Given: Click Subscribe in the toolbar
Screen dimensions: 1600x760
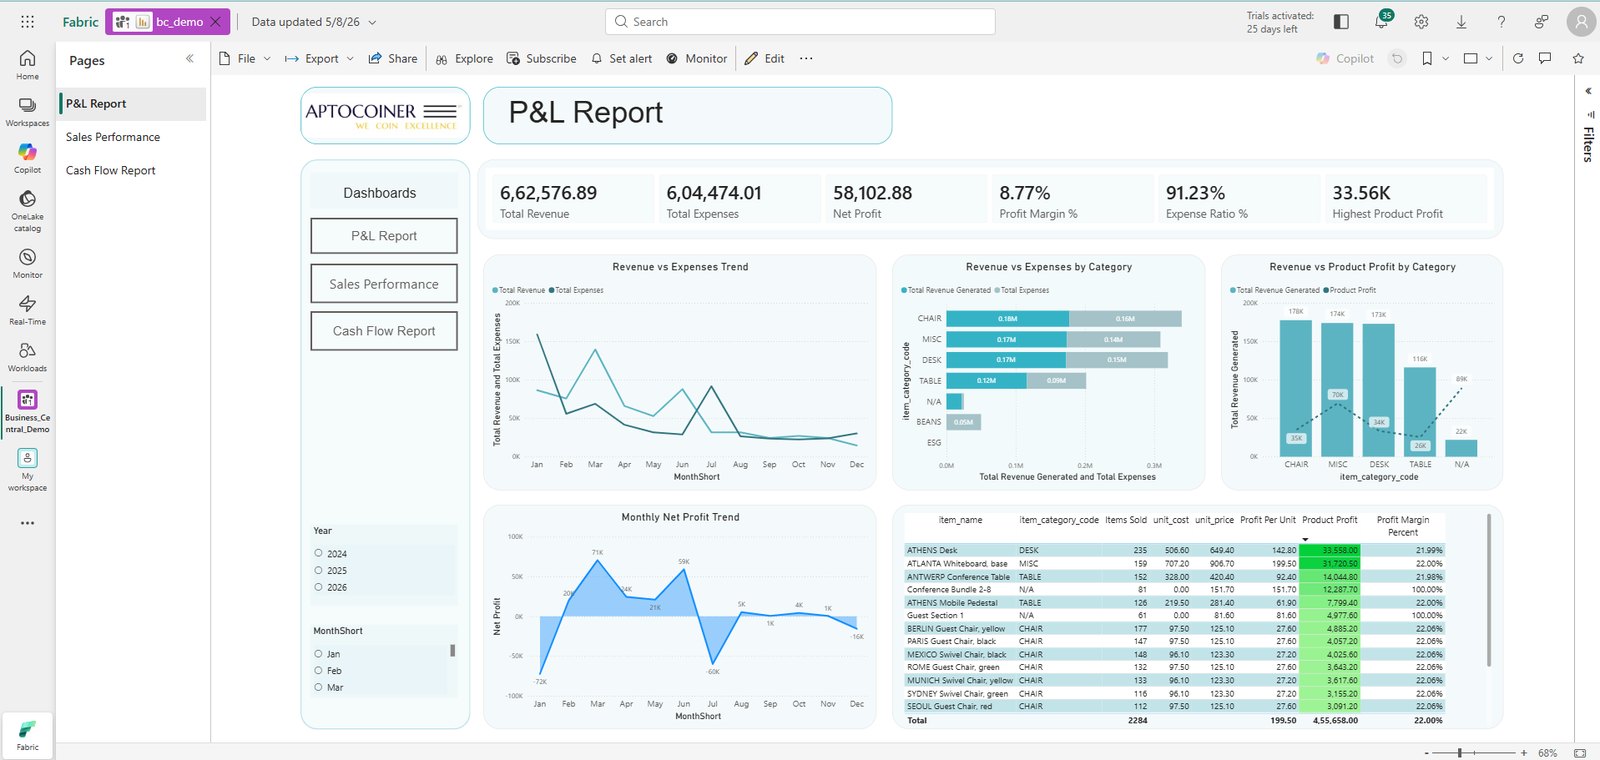Looking at the screenshot, I should tap(541, 58).
